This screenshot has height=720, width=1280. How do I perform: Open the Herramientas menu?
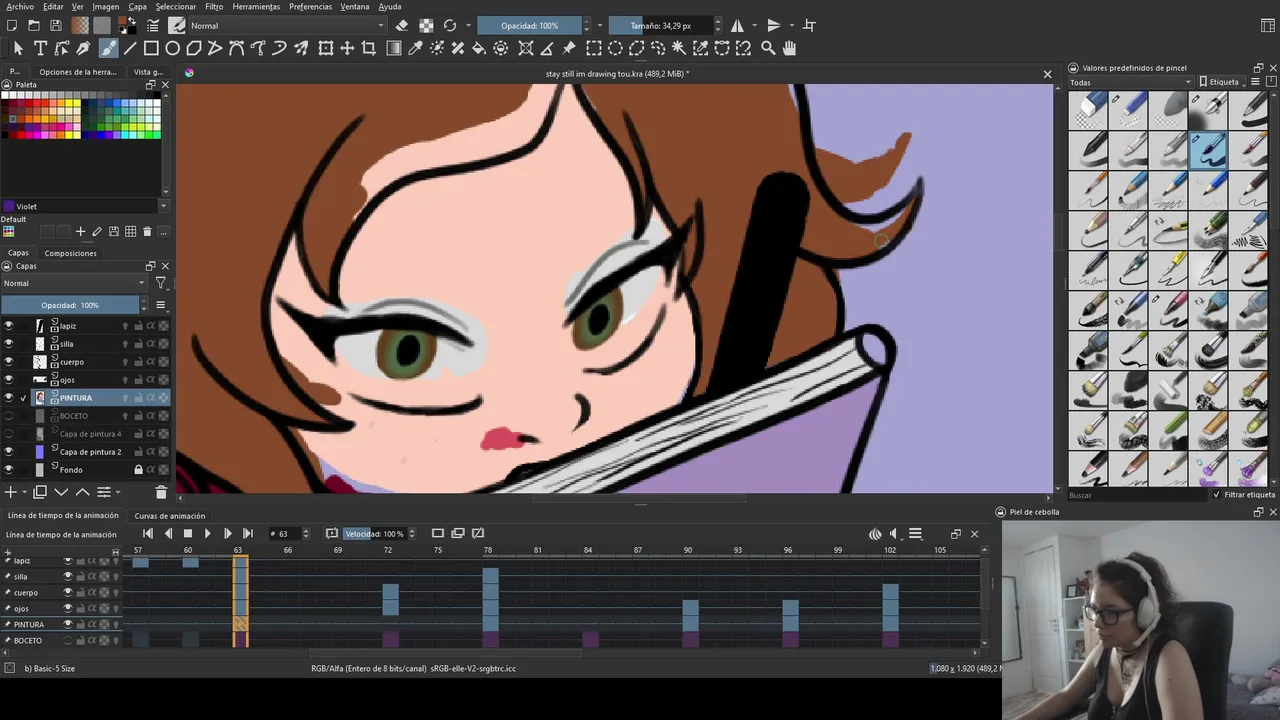(256, 6)
